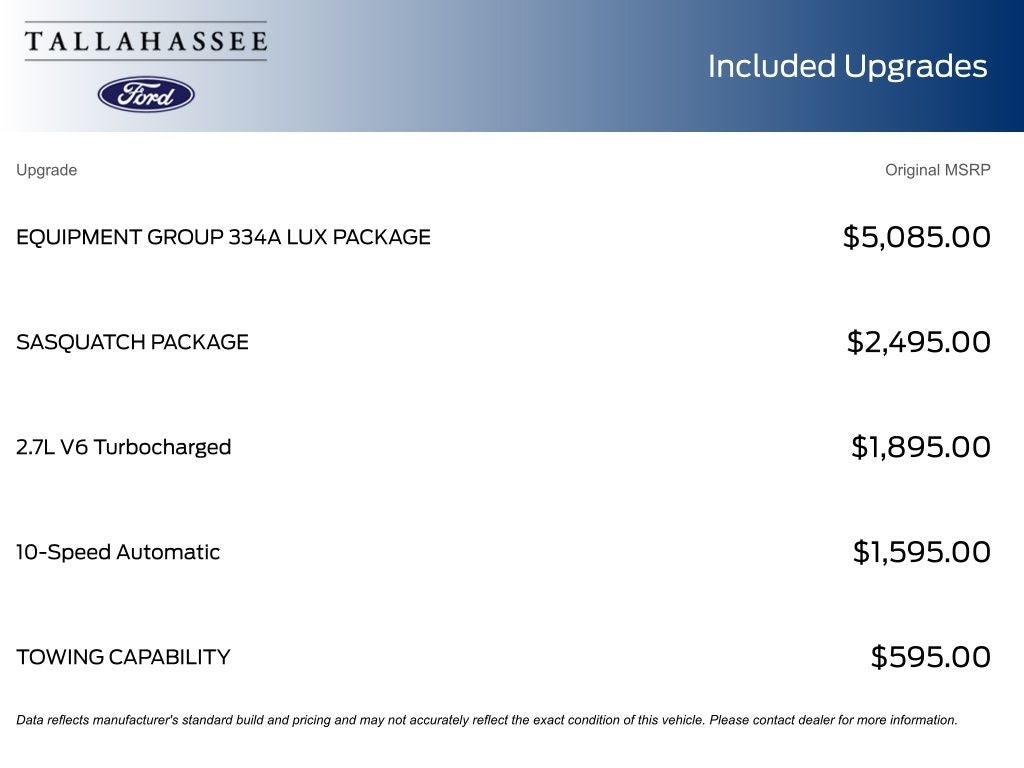Viewport: 1024px width, 768px height.
Task: Click the Sasquatch Package upgrade name
Action: [x=132, y=342]
